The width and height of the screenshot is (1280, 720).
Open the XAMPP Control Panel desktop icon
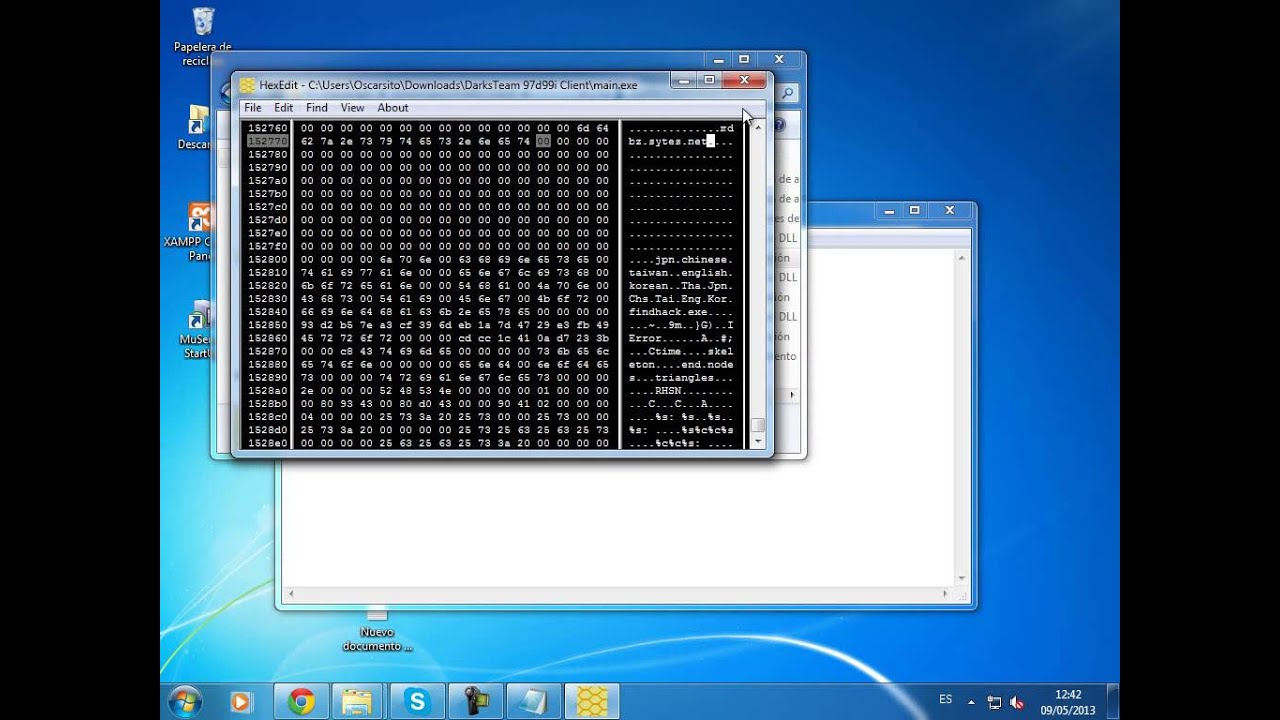pyautogui.click(x=199, y=232)
